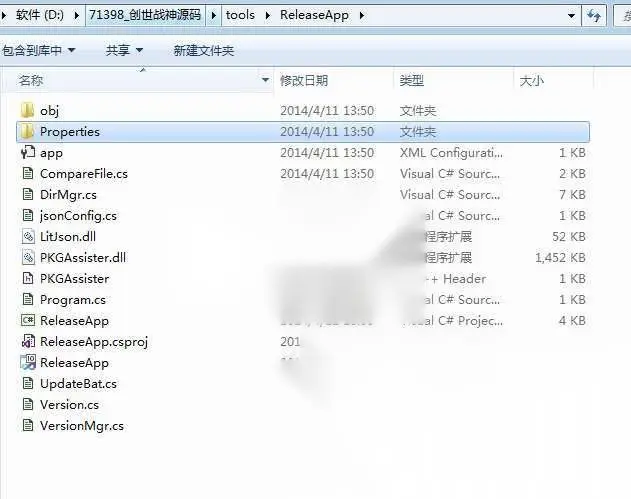Image resolution: width=631 pixels, height=499 pixels.
Task: Click the ReleaseApp solution icon above UpdateBat.cs
Action: pyautogui.click(x=28, y=362)
